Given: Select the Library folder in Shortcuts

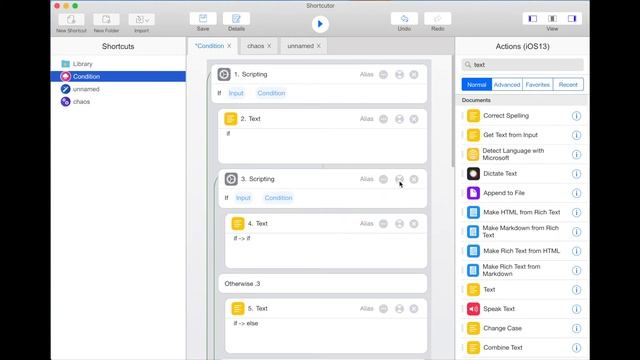Looking at the screenshot, I should click(x=118, y=64).
